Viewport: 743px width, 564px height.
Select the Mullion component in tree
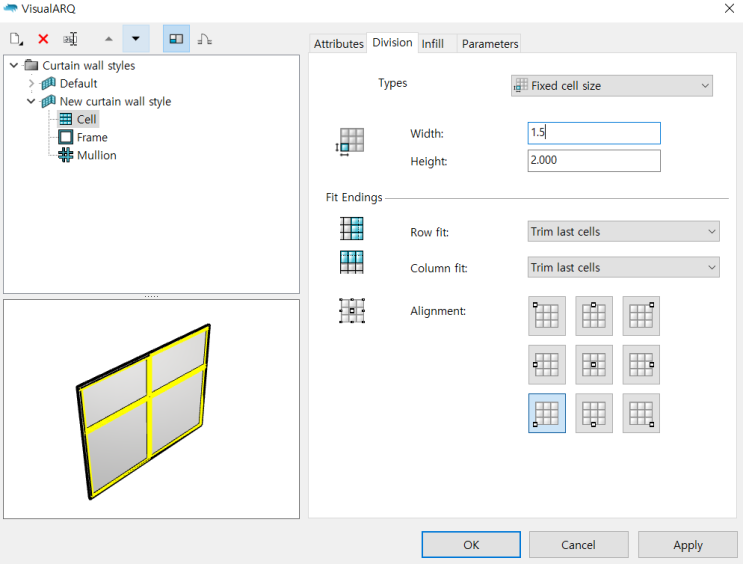click(96, 155)
